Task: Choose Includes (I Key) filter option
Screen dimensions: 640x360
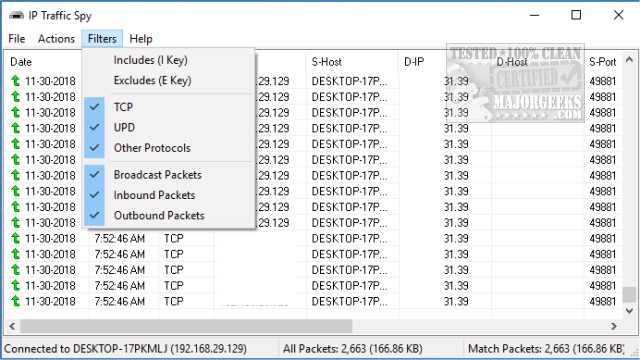Action: [169, 60]
